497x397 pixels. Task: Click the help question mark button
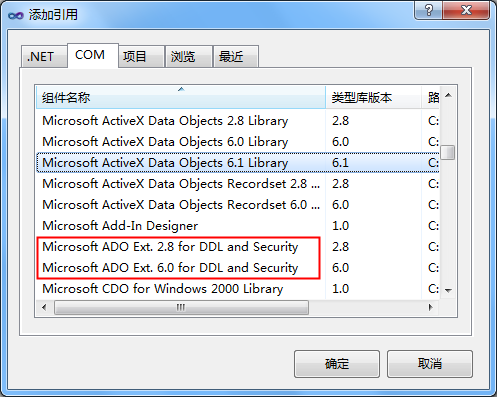[x=429, y=10]
